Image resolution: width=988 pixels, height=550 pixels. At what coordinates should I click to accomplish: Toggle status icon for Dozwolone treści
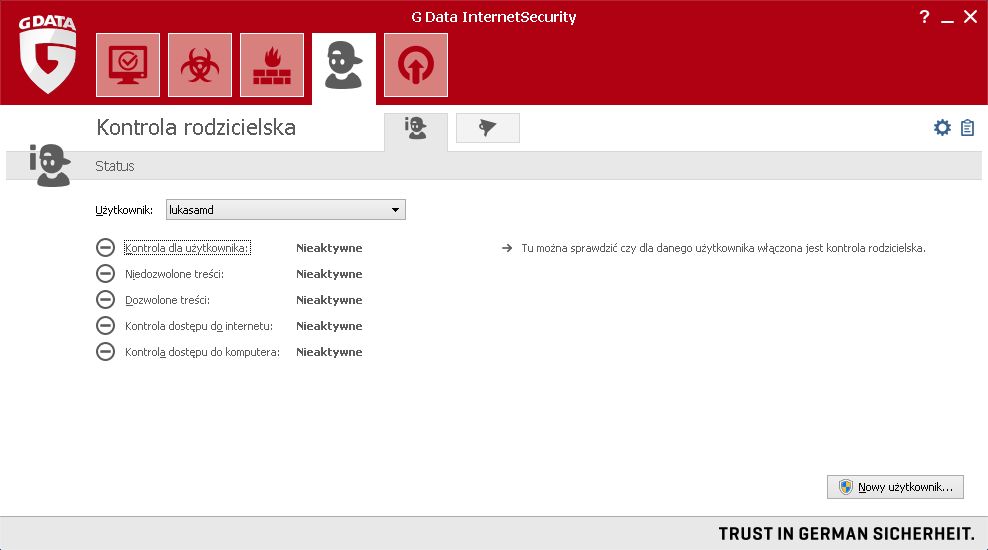[x=105, y=299]
